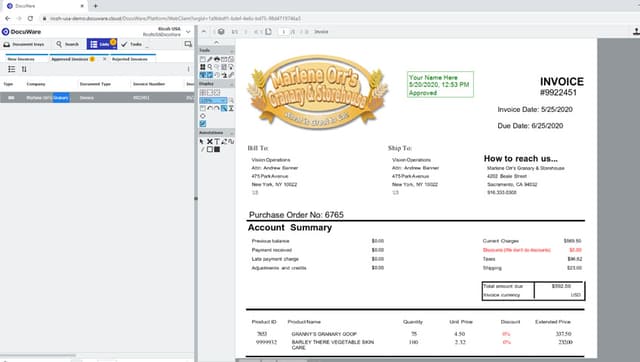Click the green Approved stamp on invoice
The height and width of the screenshot is (362, 640).
pos(440,84)
